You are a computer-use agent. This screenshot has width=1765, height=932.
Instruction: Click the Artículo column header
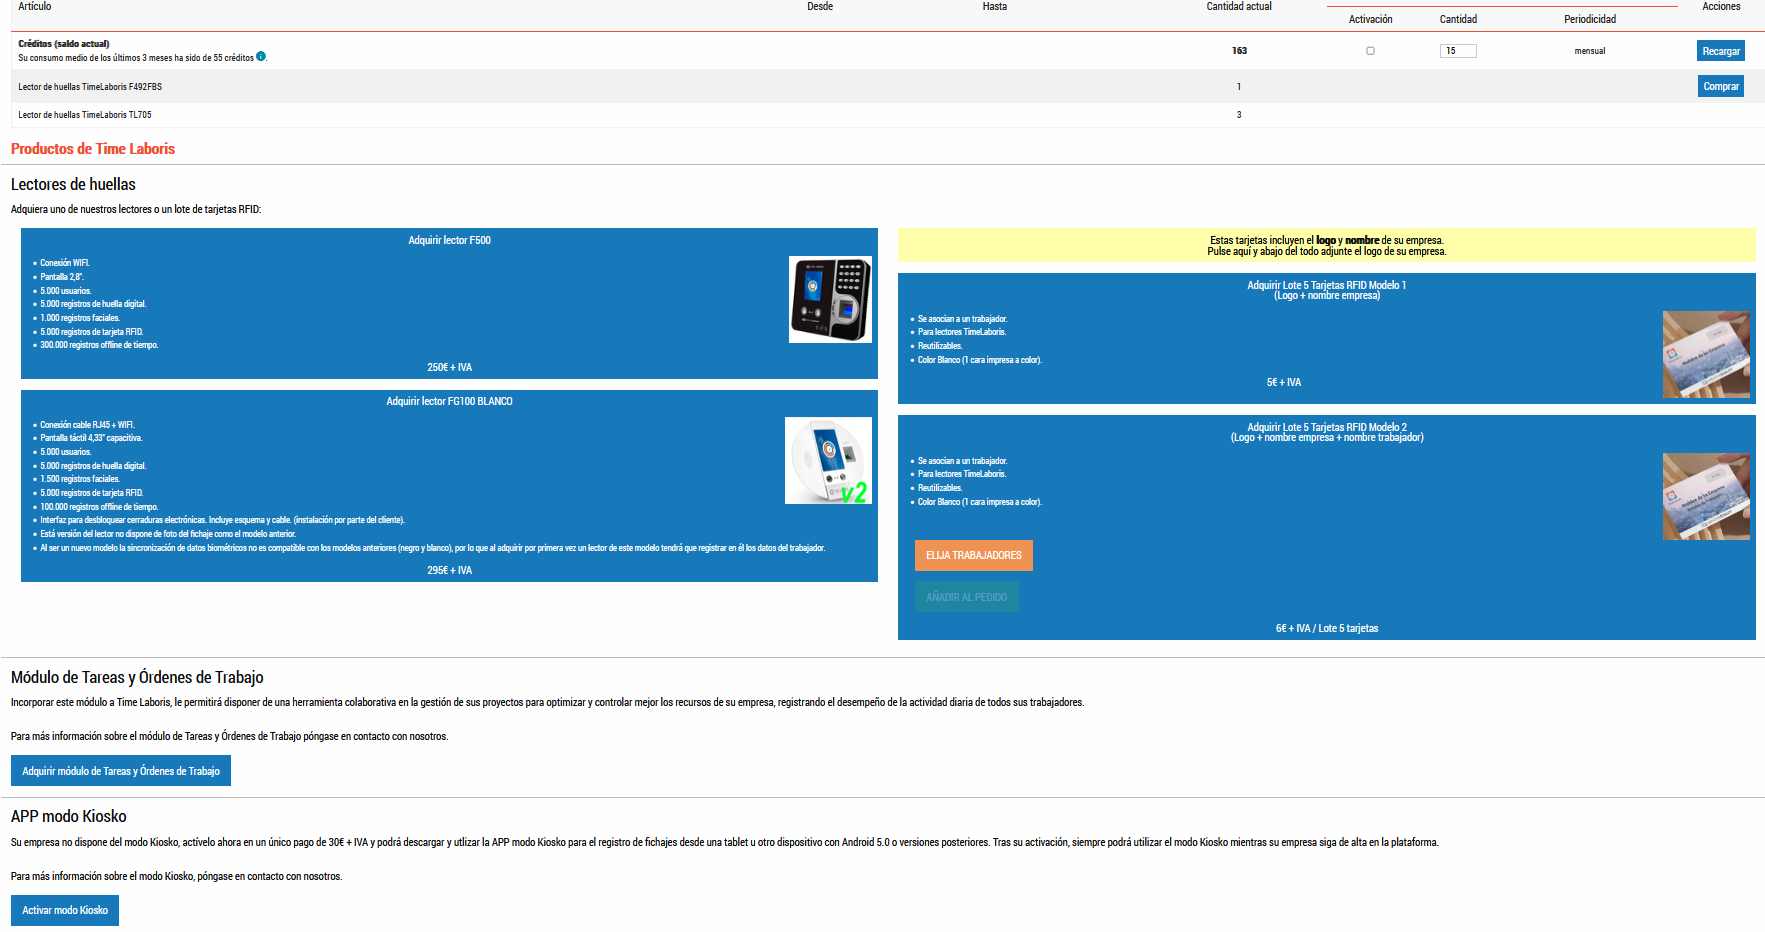(35, 6)
